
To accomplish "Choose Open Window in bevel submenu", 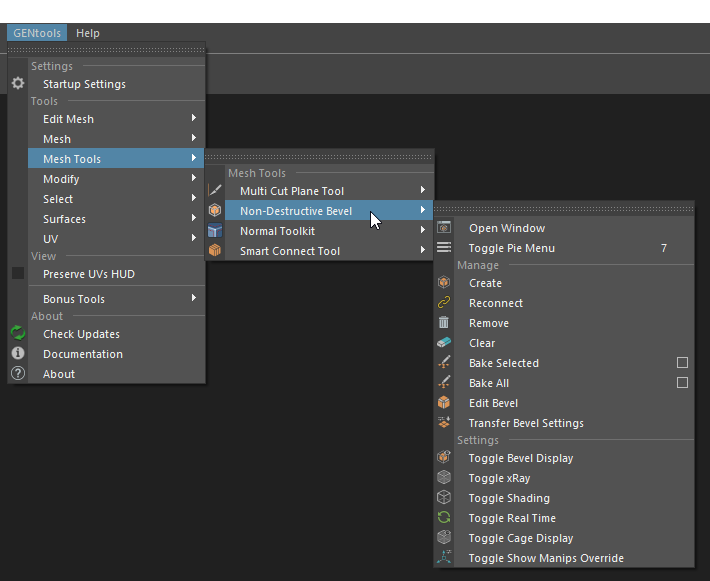I will [x=507, y=228].
